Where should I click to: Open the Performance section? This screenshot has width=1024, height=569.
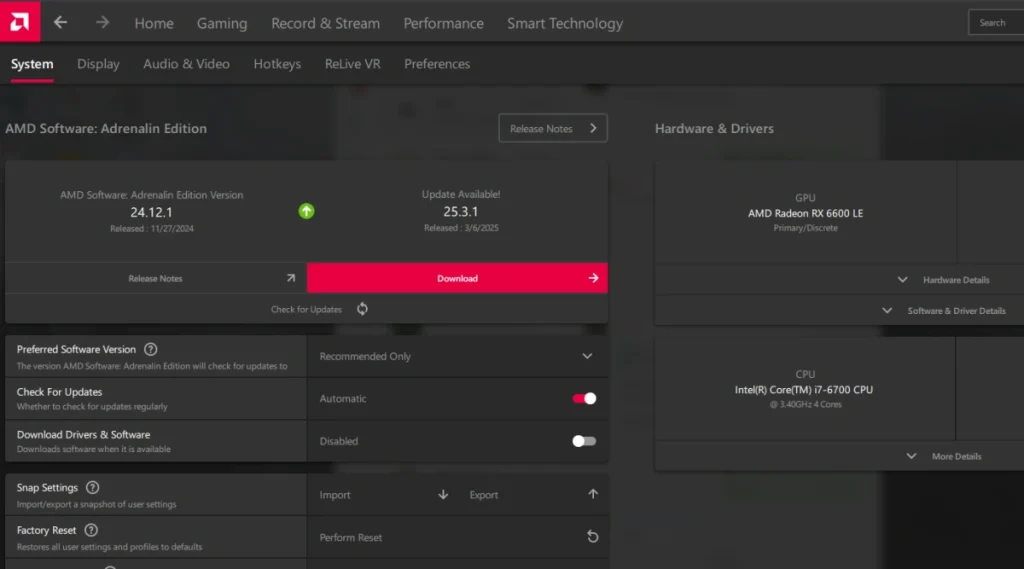tap(443, 24)
